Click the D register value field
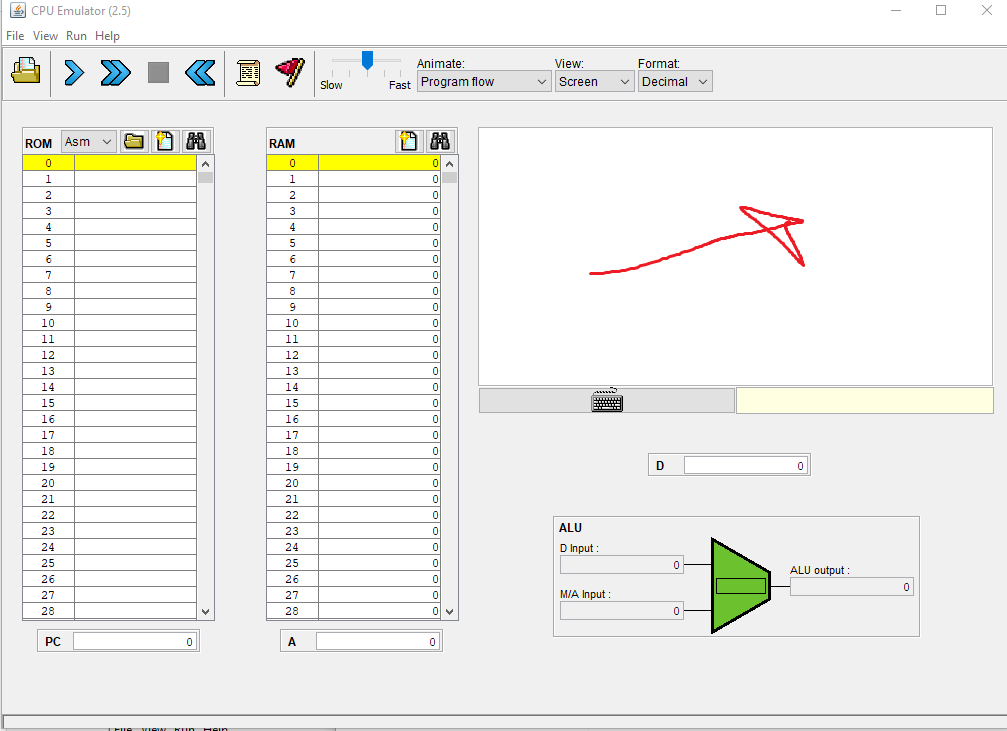 [x=744, y=464]
